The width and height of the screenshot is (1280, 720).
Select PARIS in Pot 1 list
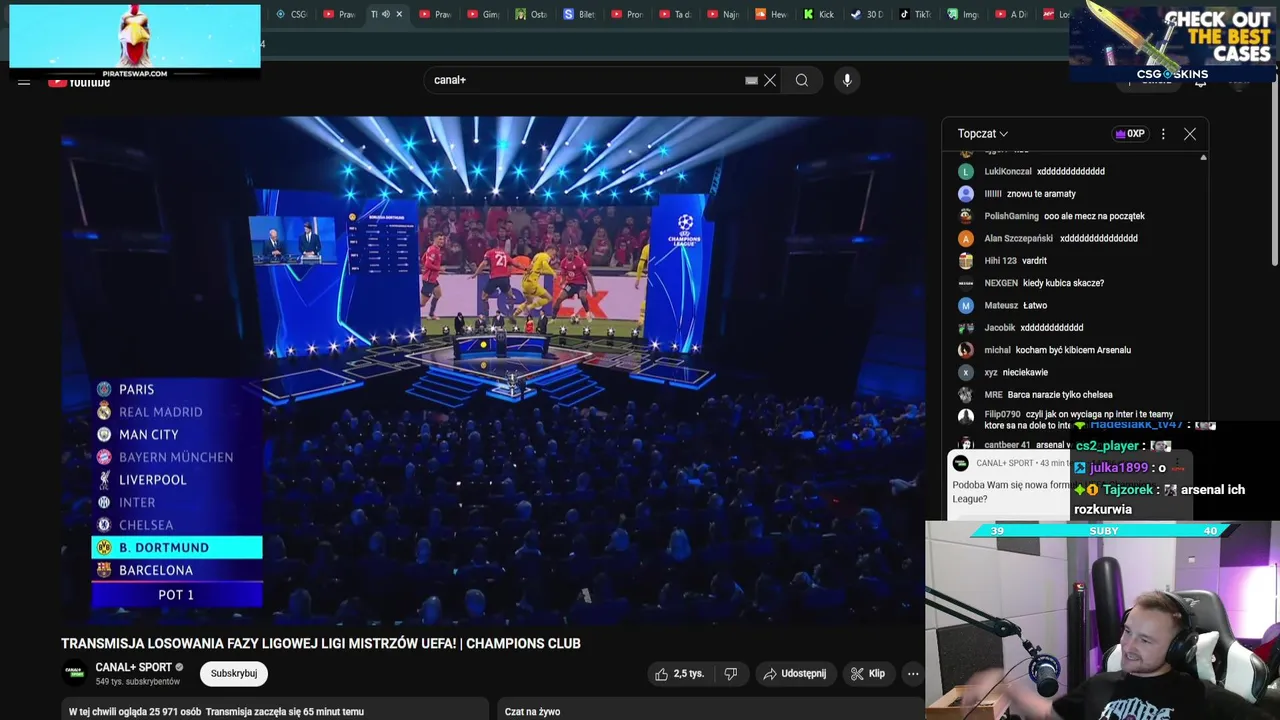177,389
